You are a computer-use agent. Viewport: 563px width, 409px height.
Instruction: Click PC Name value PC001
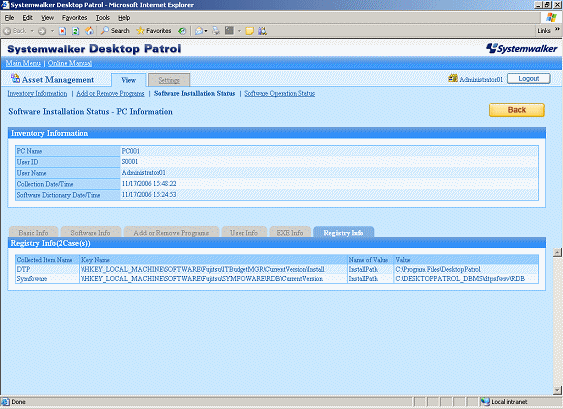(x=131, y=151)
